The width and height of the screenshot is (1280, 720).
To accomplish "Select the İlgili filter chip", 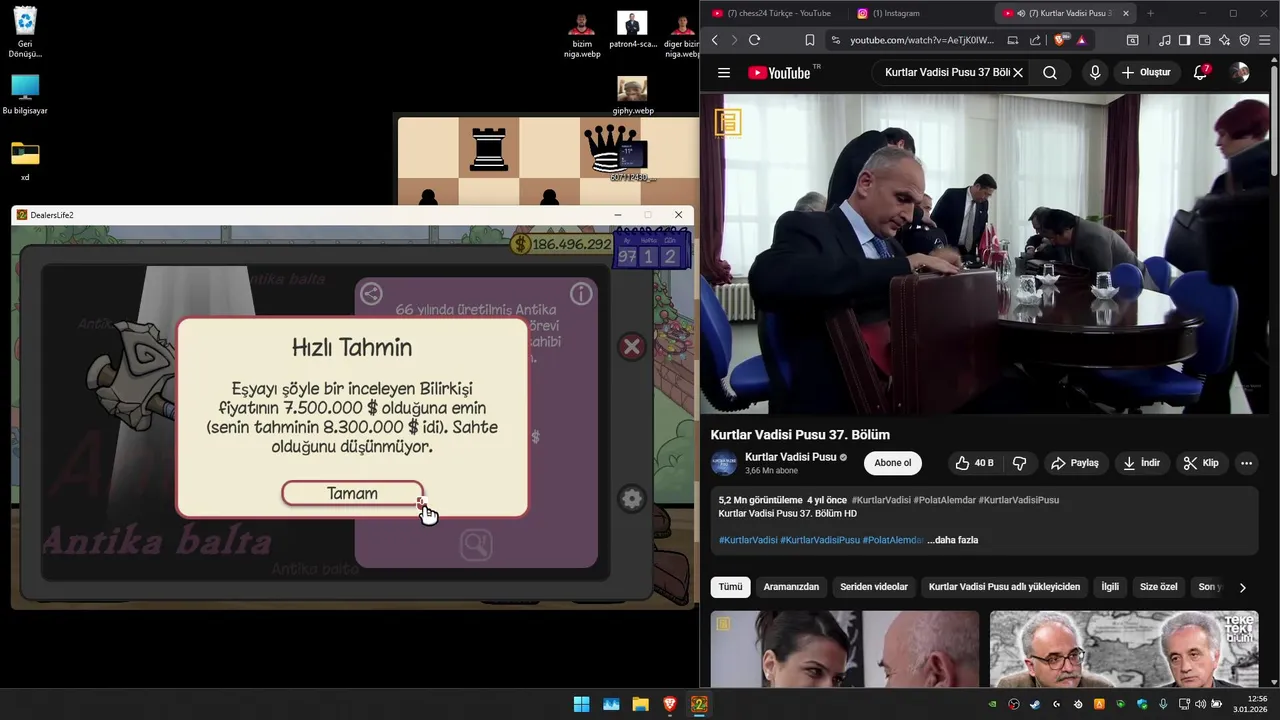I will (1110, 587).
